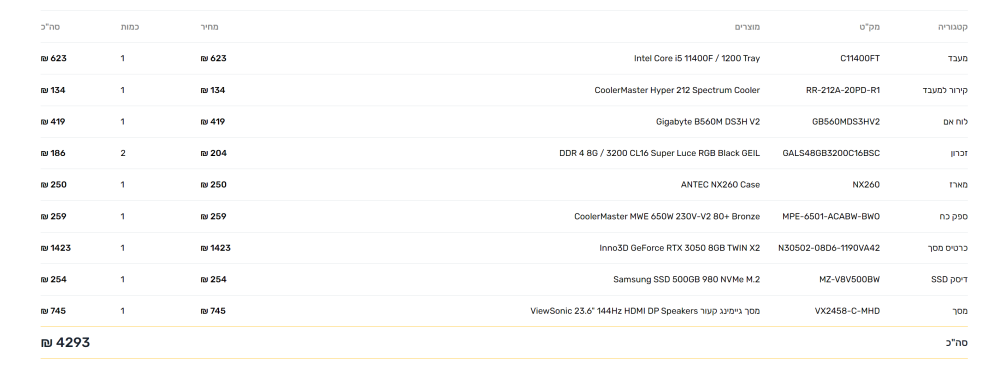Viewport: 1000px width, 370px height.
Task: Click the קטגוריה column header
Action: click(953, 27)
